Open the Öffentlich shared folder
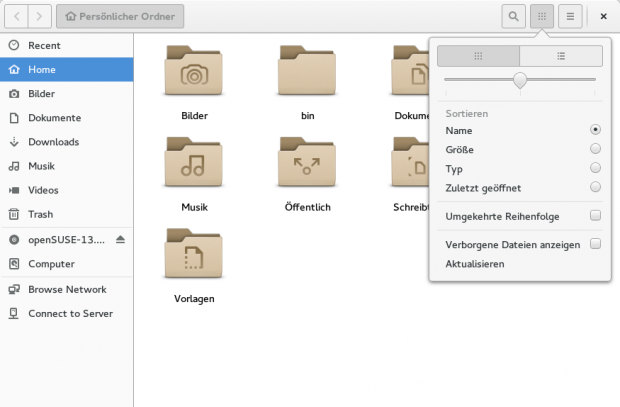This screenshot has height=407, width=620. coord(307,164)
